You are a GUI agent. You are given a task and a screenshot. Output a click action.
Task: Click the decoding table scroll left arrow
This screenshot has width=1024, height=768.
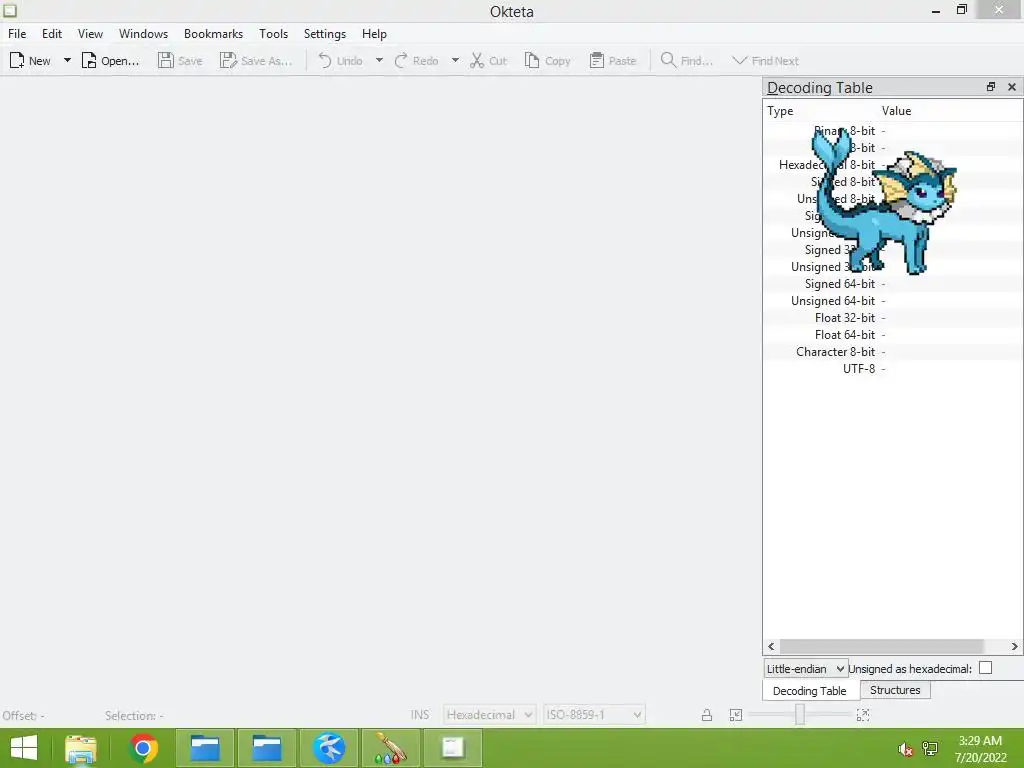[x=771, y=647]
